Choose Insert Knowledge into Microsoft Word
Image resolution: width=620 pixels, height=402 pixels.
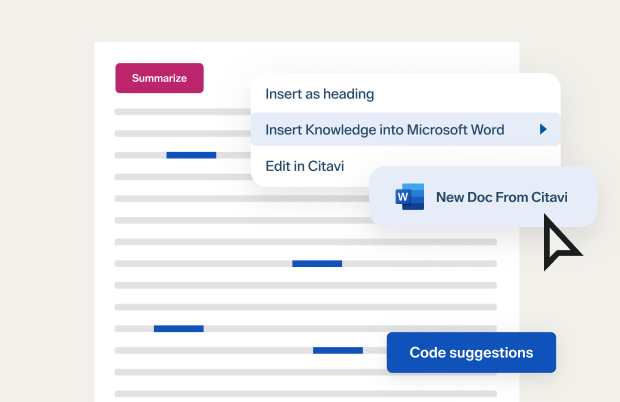click(x=384, y=129)
